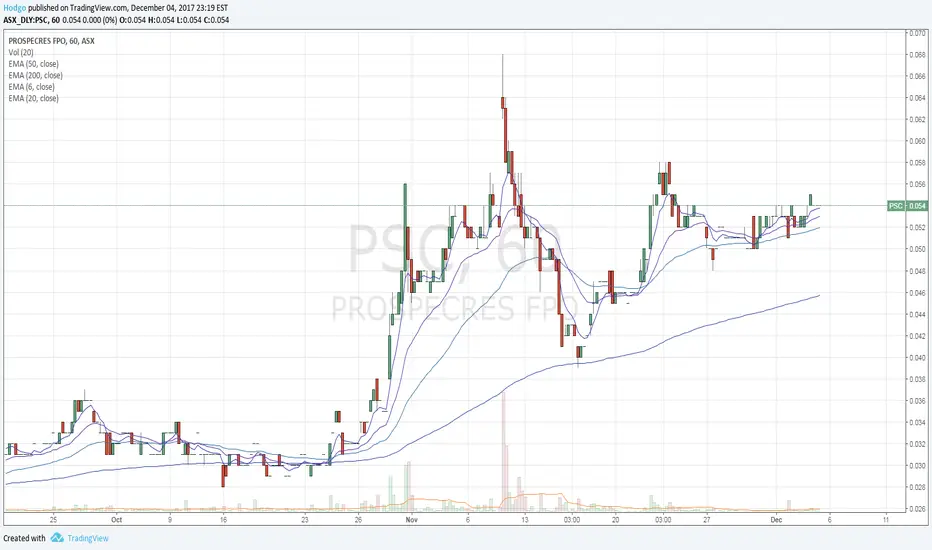Open the Hodgo author profile link
The width and height of the screenshot is (932, 550).
[x=15, y=8]
